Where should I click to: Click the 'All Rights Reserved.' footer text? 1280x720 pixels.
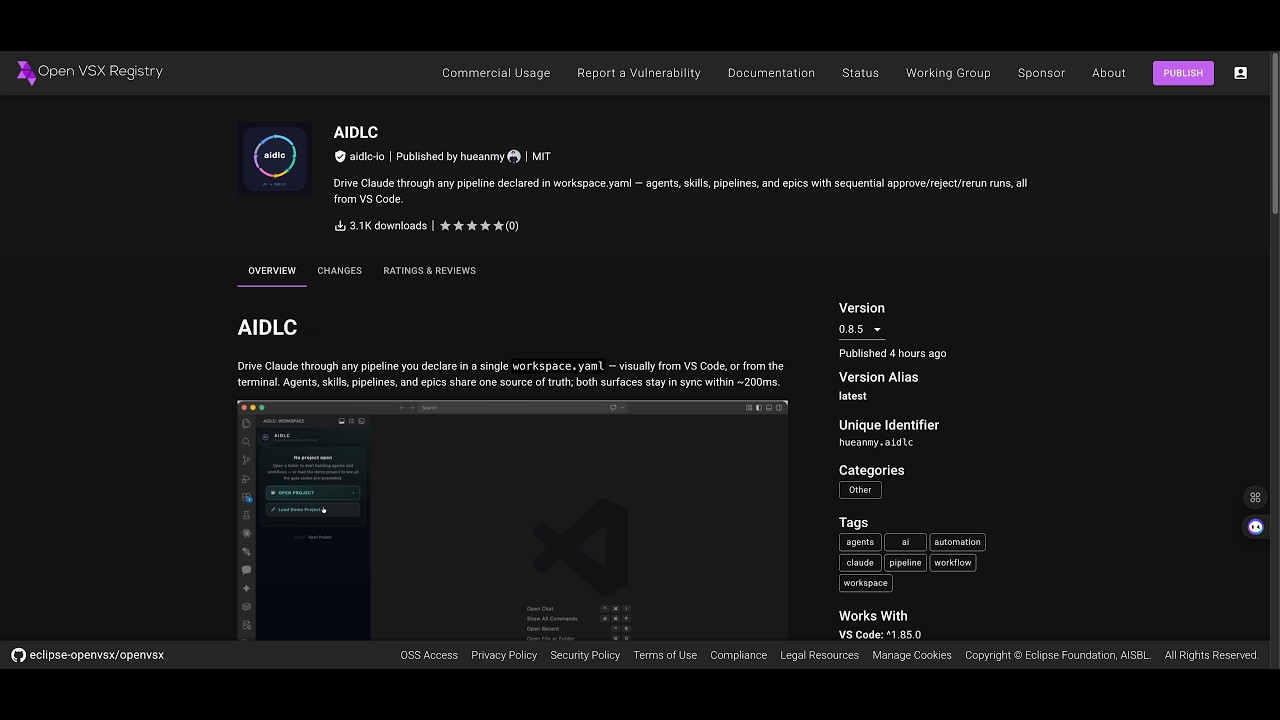[x=1211, y=655]
